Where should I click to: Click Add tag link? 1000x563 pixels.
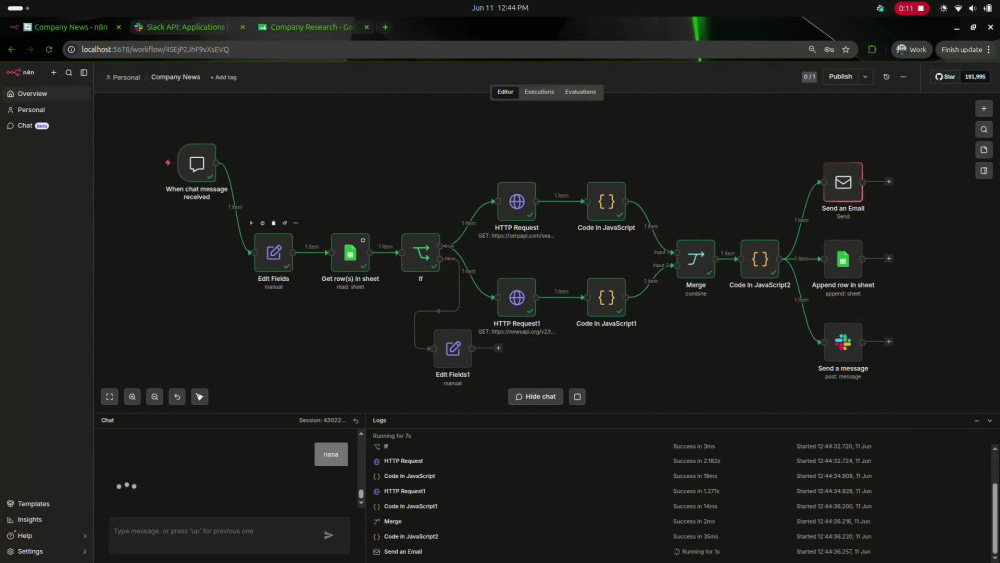[223, 77]
